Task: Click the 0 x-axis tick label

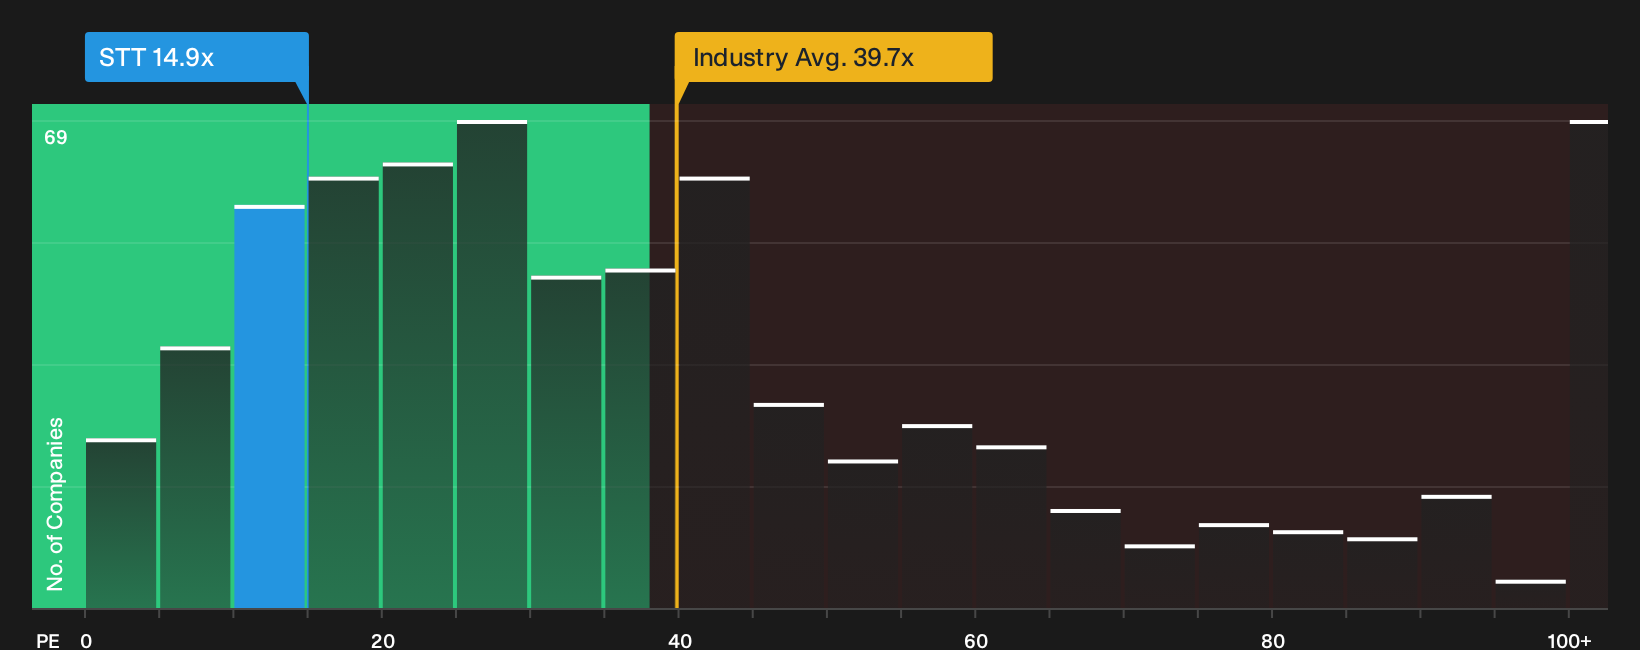Action: pyautogui.click(x=86, y=640)
